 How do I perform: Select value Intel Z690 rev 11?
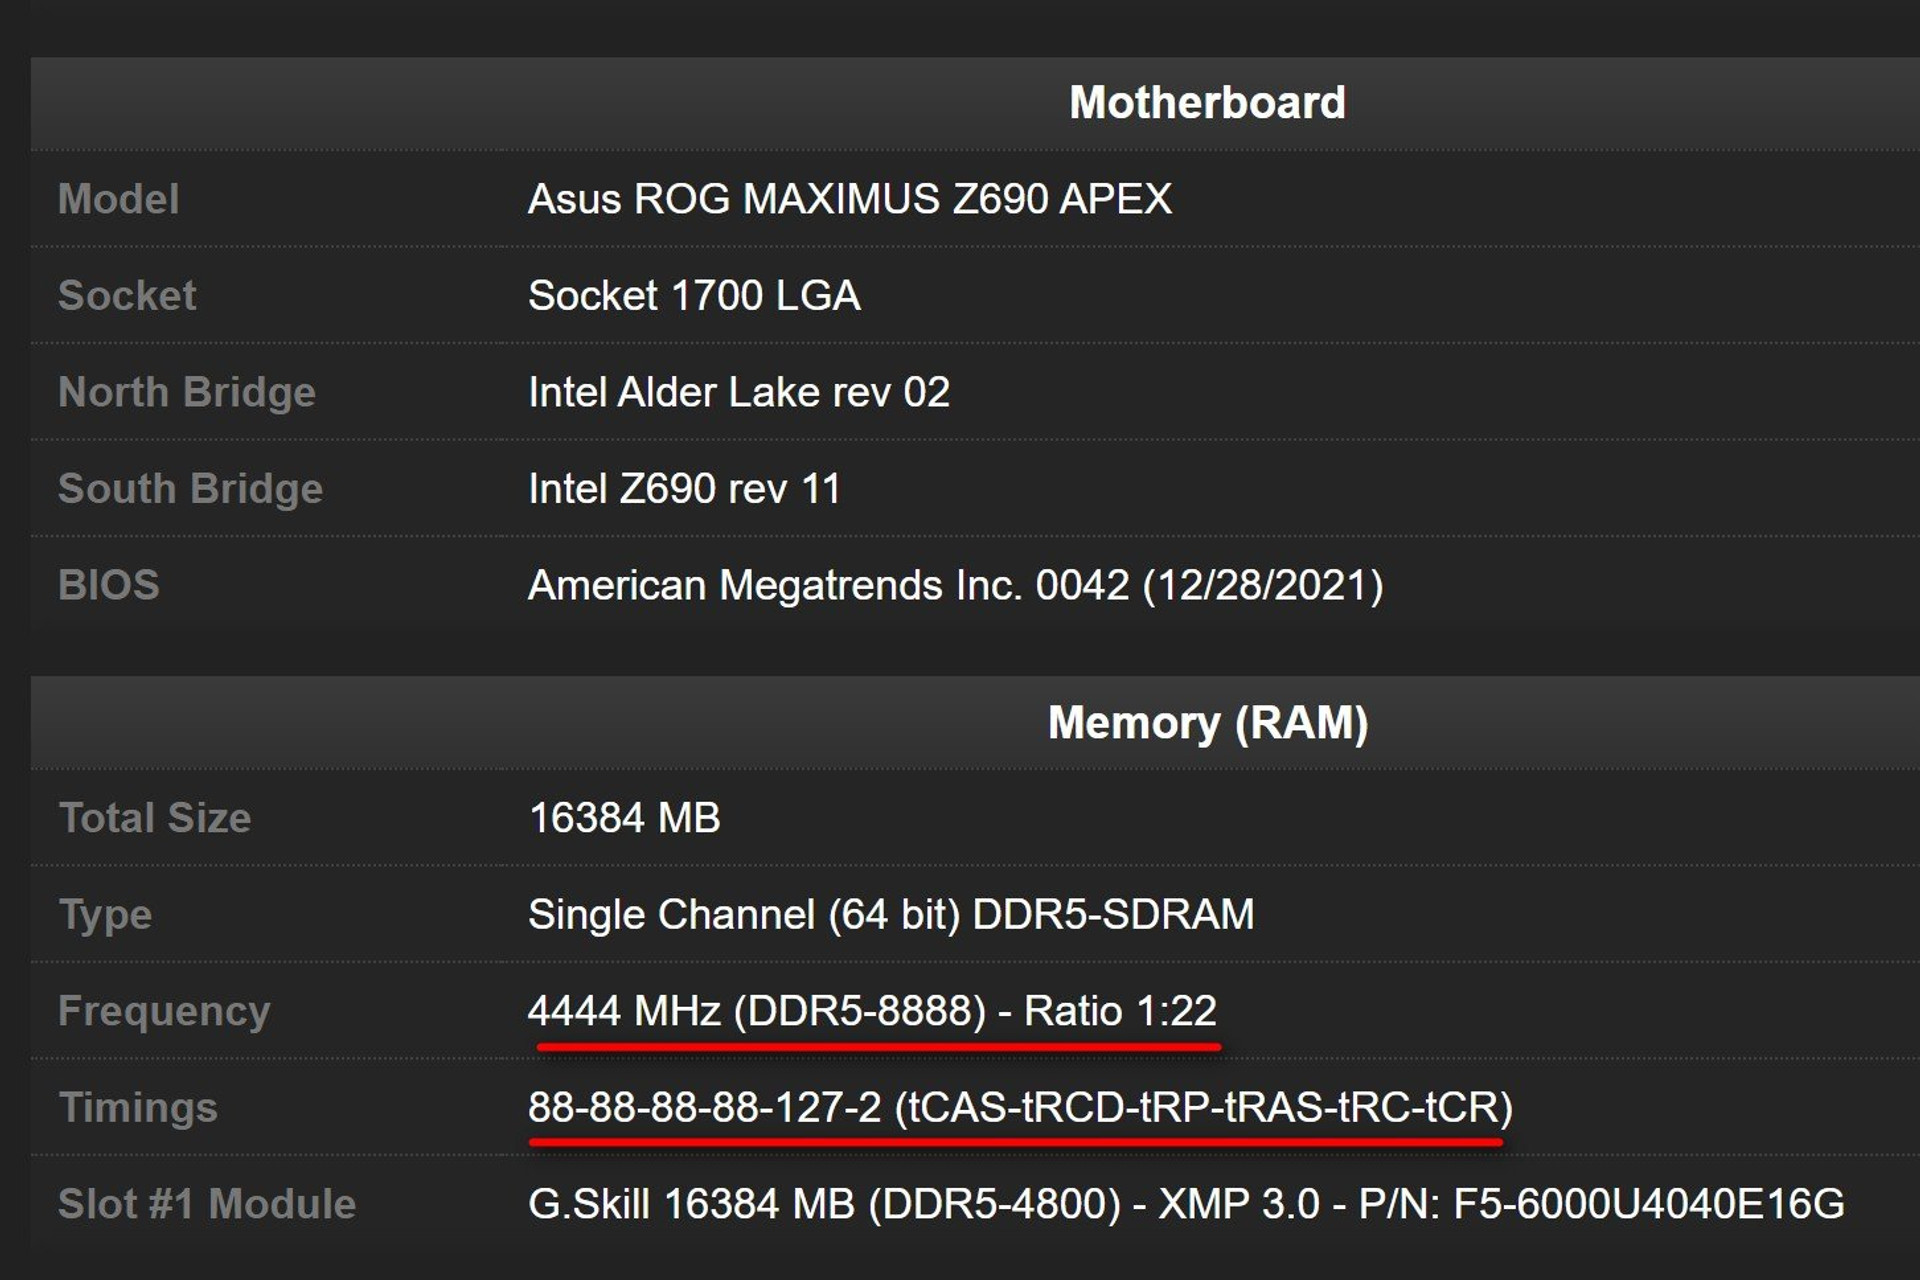[684, 489]
